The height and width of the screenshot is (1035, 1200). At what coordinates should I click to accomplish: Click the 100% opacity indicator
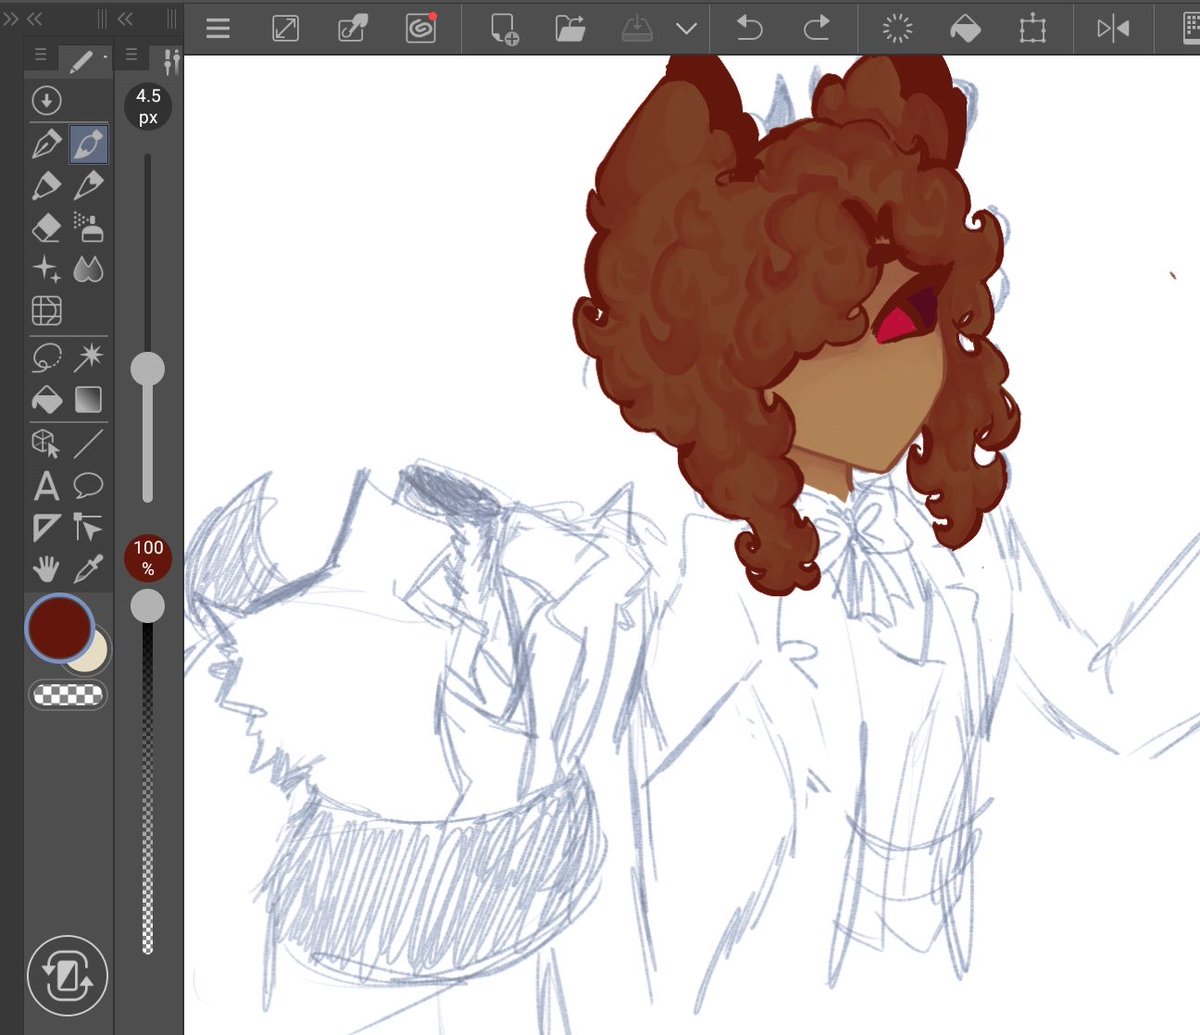pos(148,558)
